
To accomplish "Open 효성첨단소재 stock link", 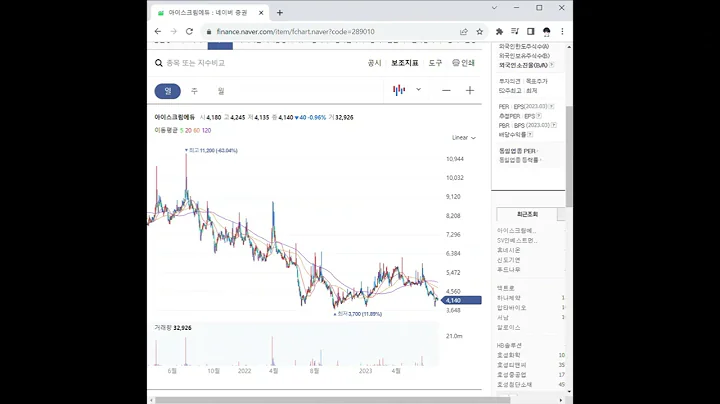I will coord(514,385).
